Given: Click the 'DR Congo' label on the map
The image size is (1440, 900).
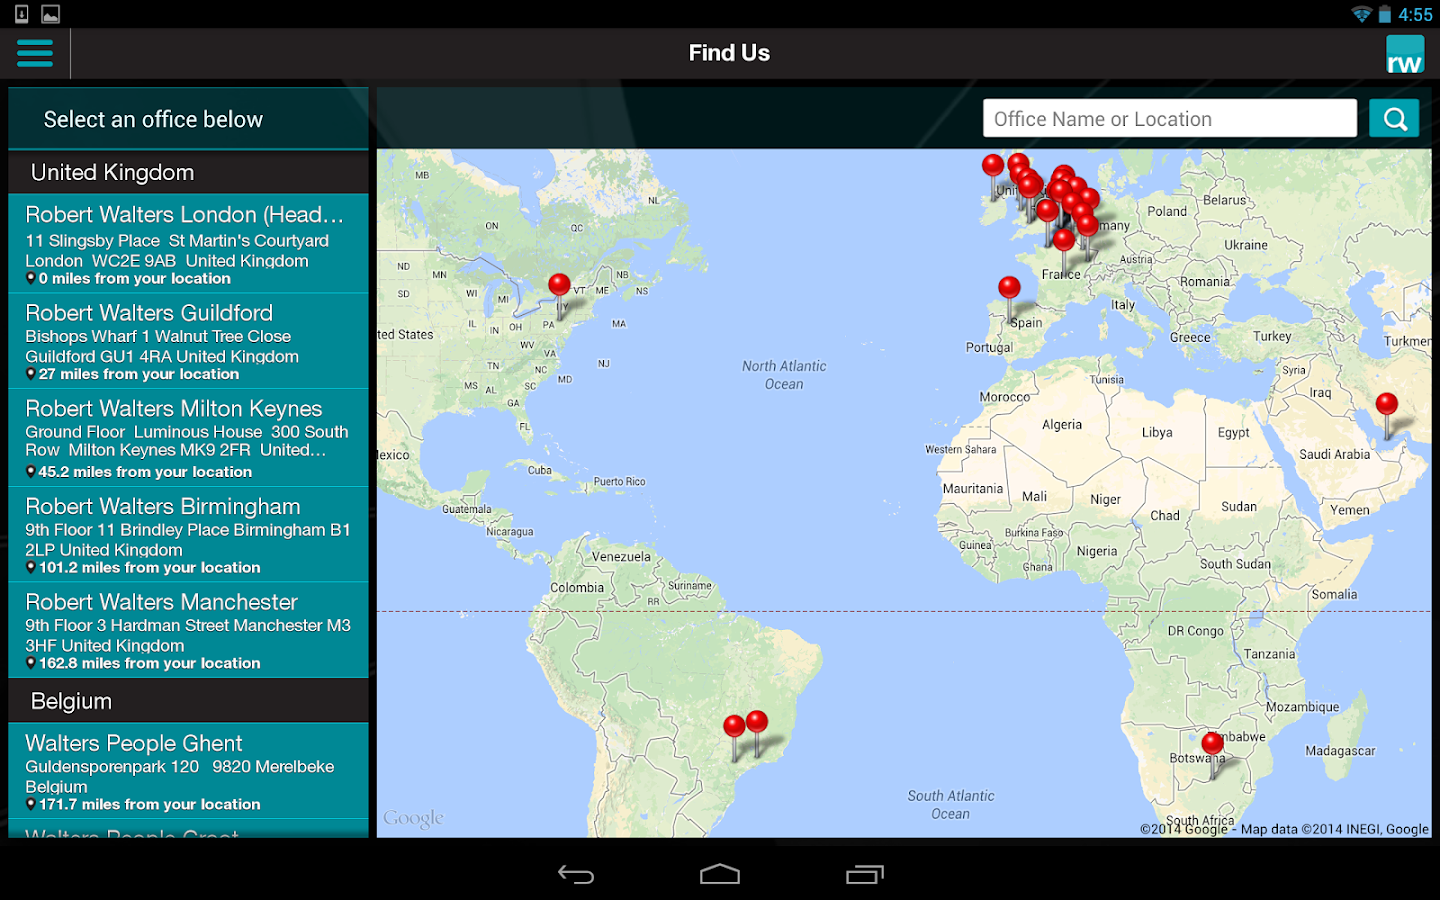Looking at the screenshot, I should 1196,631.
